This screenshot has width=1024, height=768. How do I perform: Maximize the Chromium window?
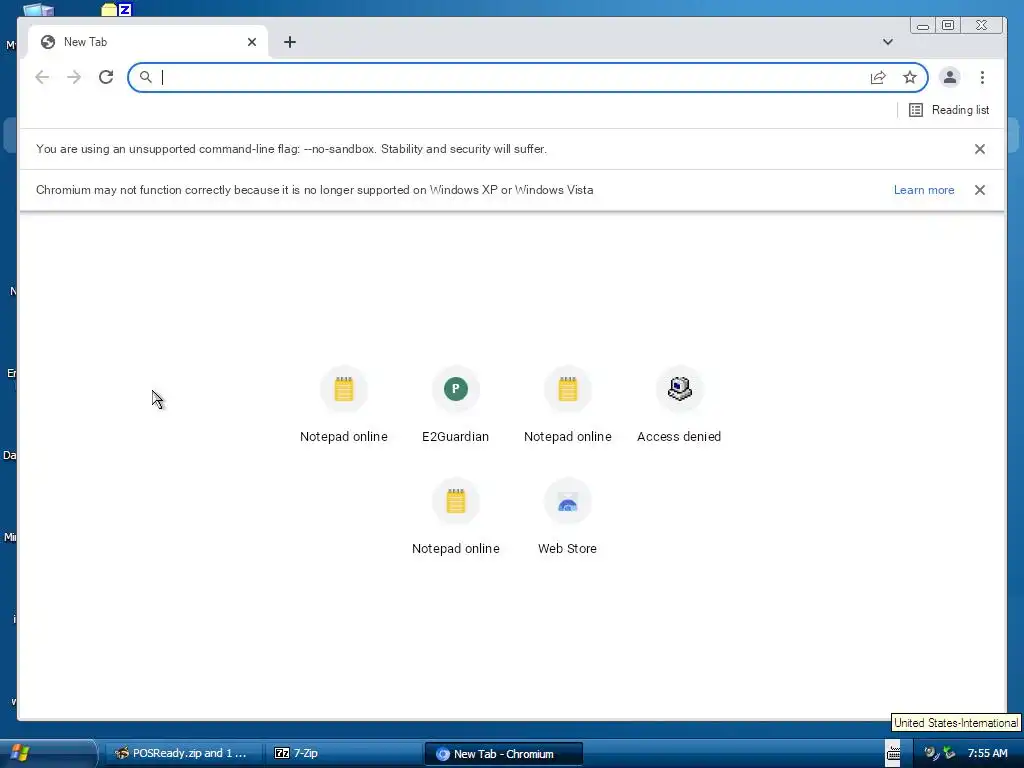pyautogui.click(x=948, y=25)
